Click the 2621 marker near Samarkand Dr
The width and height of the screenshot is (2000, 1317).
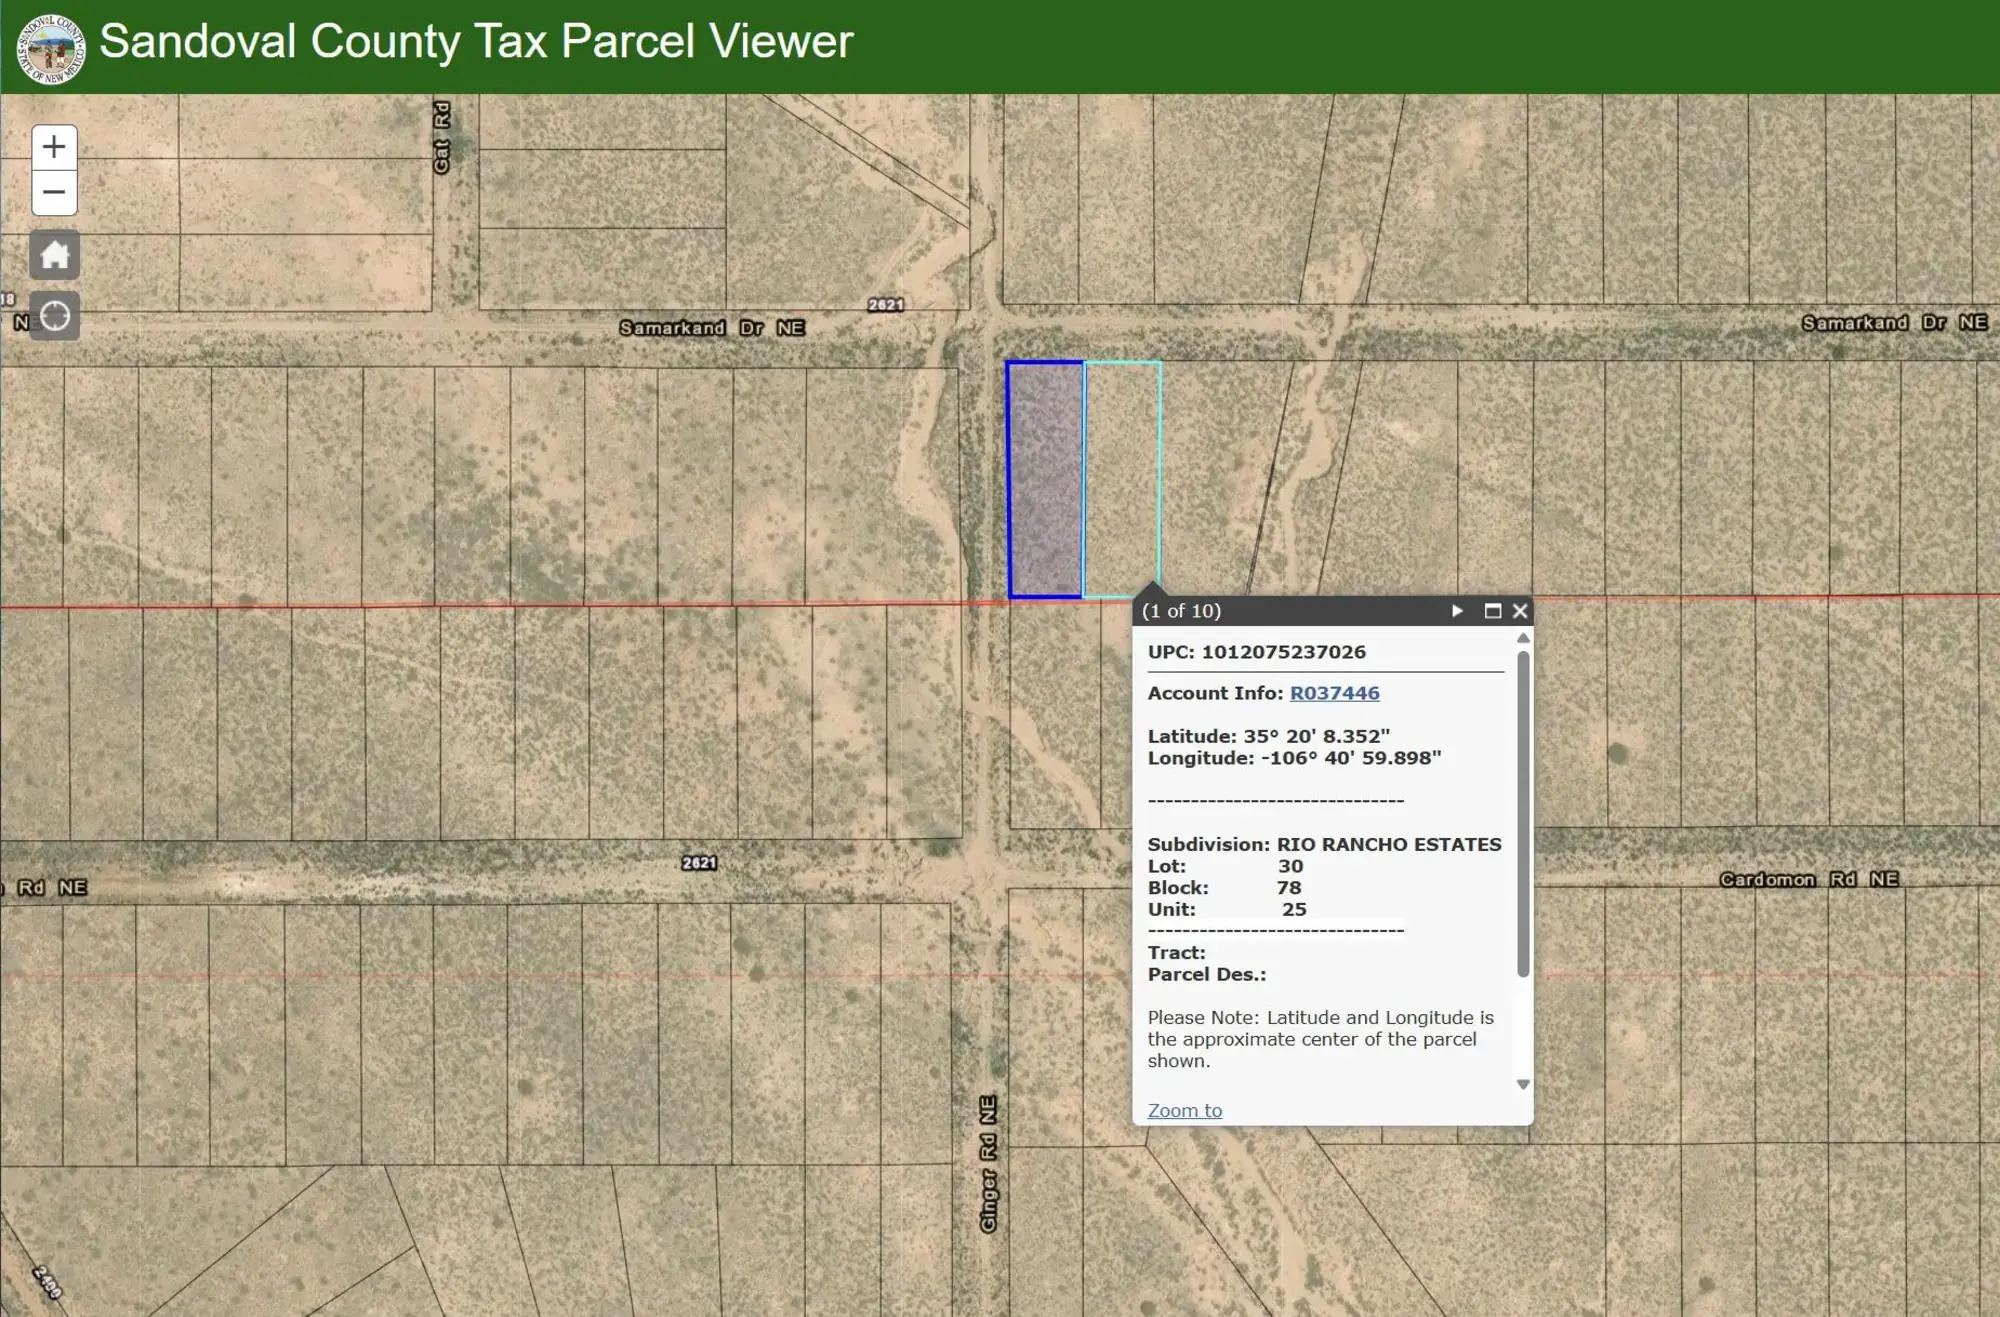point(886,305)
